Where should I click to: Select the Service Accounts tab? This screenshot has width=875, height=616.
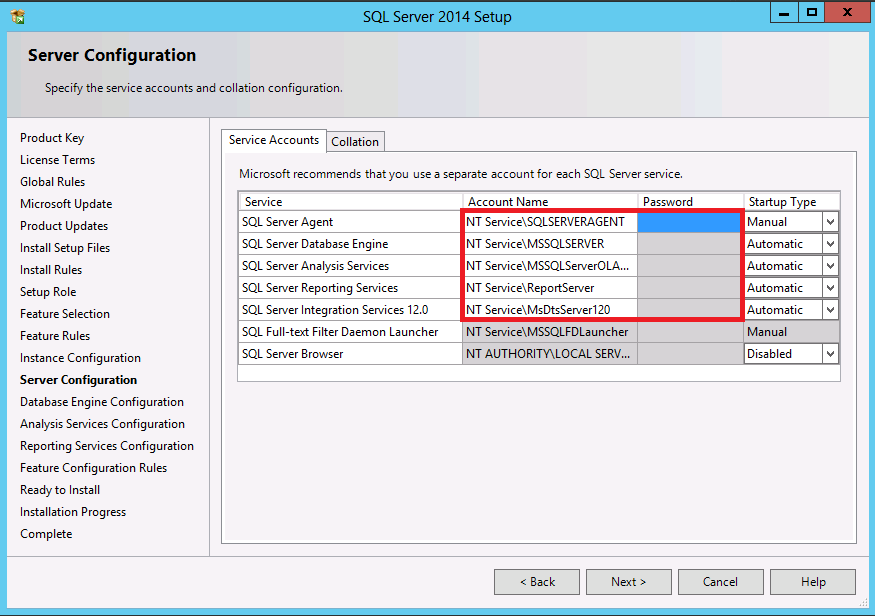(273, 140)
